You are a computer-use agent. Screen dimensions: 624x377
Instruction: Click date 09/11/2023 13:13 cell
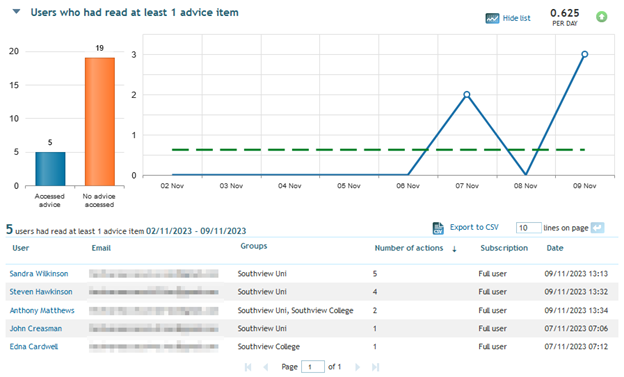(576, 273)
